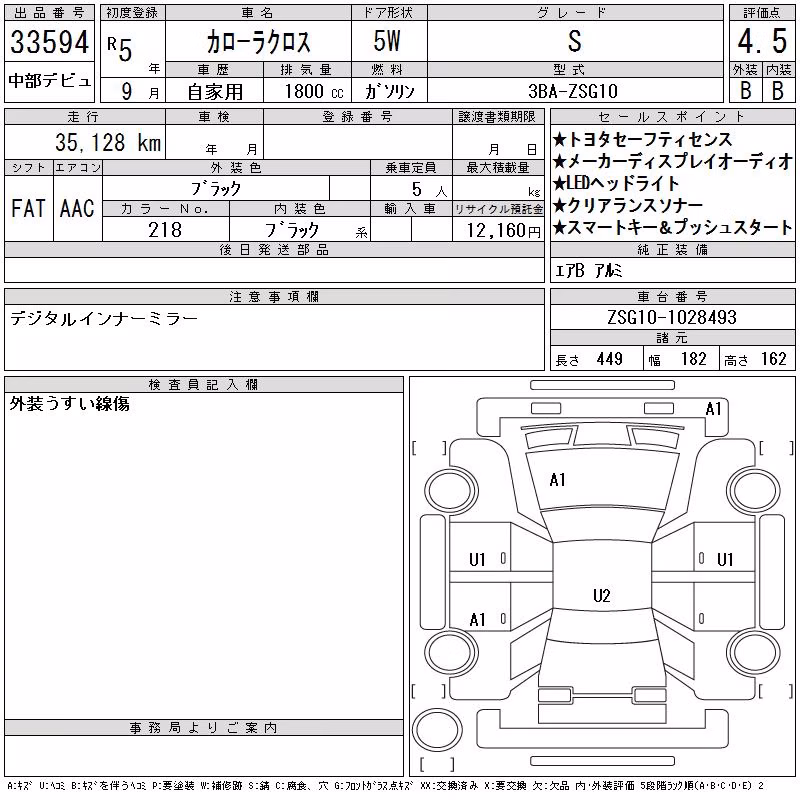The image size is (800, 800).
Task: Click the sales point トヨタセーフティセンス
Action: (x=643, y=139)
